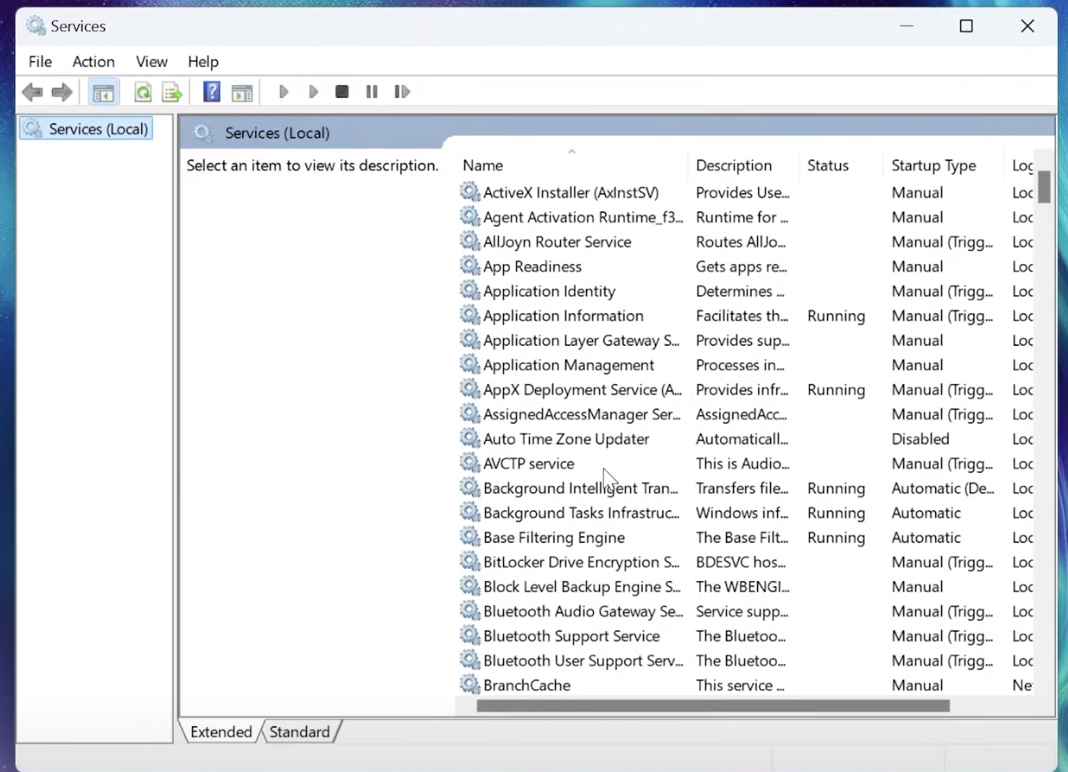Click the gear icon beside Bluetooth Support Service
The height and width of the screenshot is (772, 1068).
pos(469,635)
